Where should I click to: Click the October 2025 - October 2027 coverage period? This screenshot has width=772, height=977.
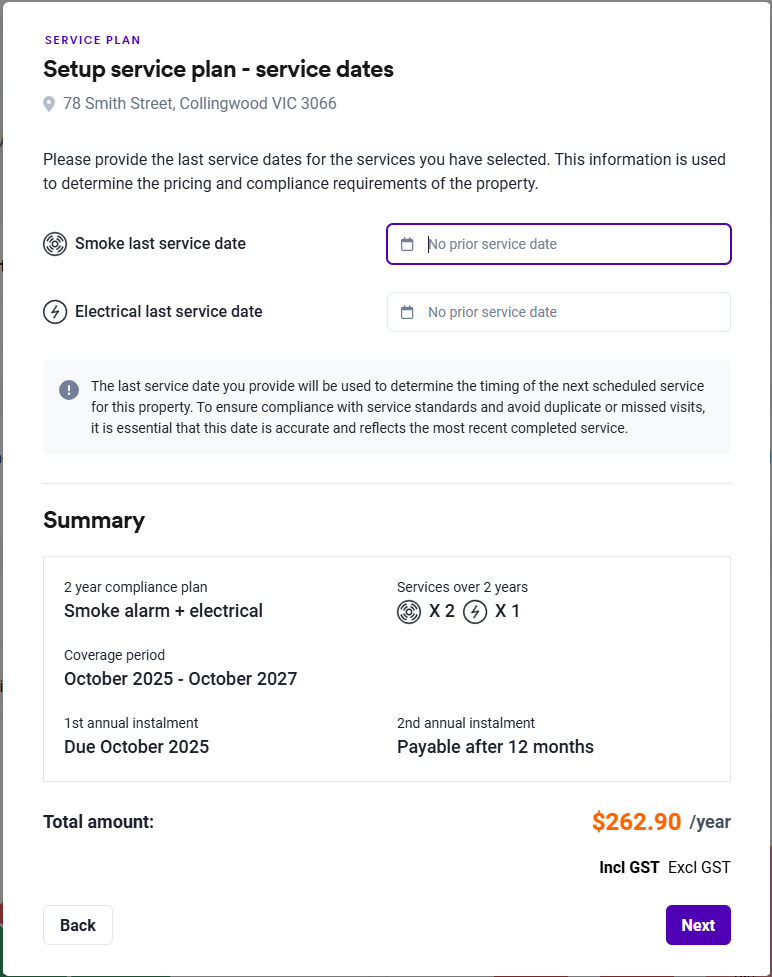point(180,679)
